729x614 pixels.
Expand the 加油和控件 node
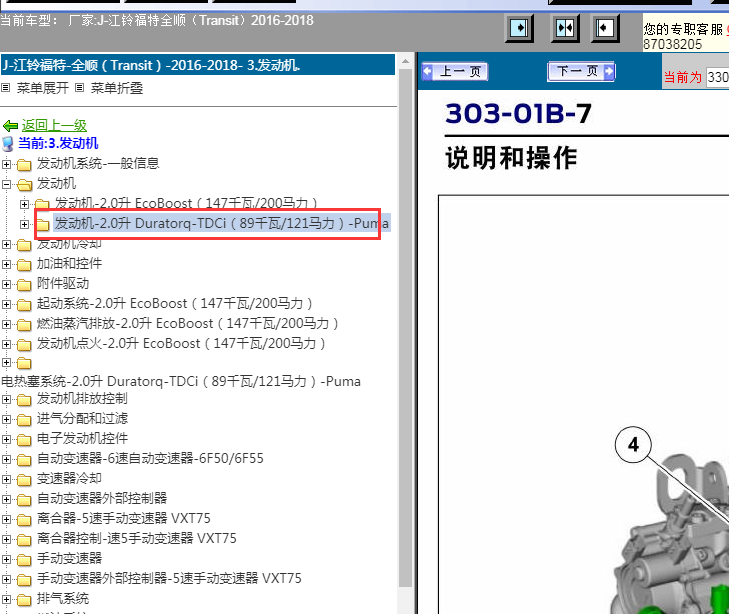point(7,264)
